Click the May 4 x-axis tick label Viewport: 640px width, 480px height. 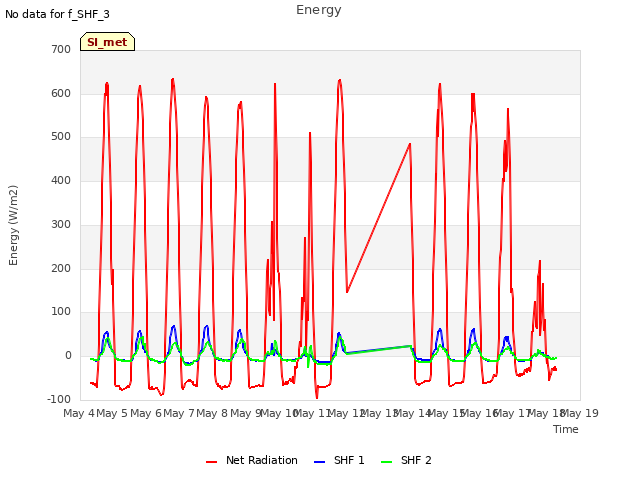[x=79, y=413]
